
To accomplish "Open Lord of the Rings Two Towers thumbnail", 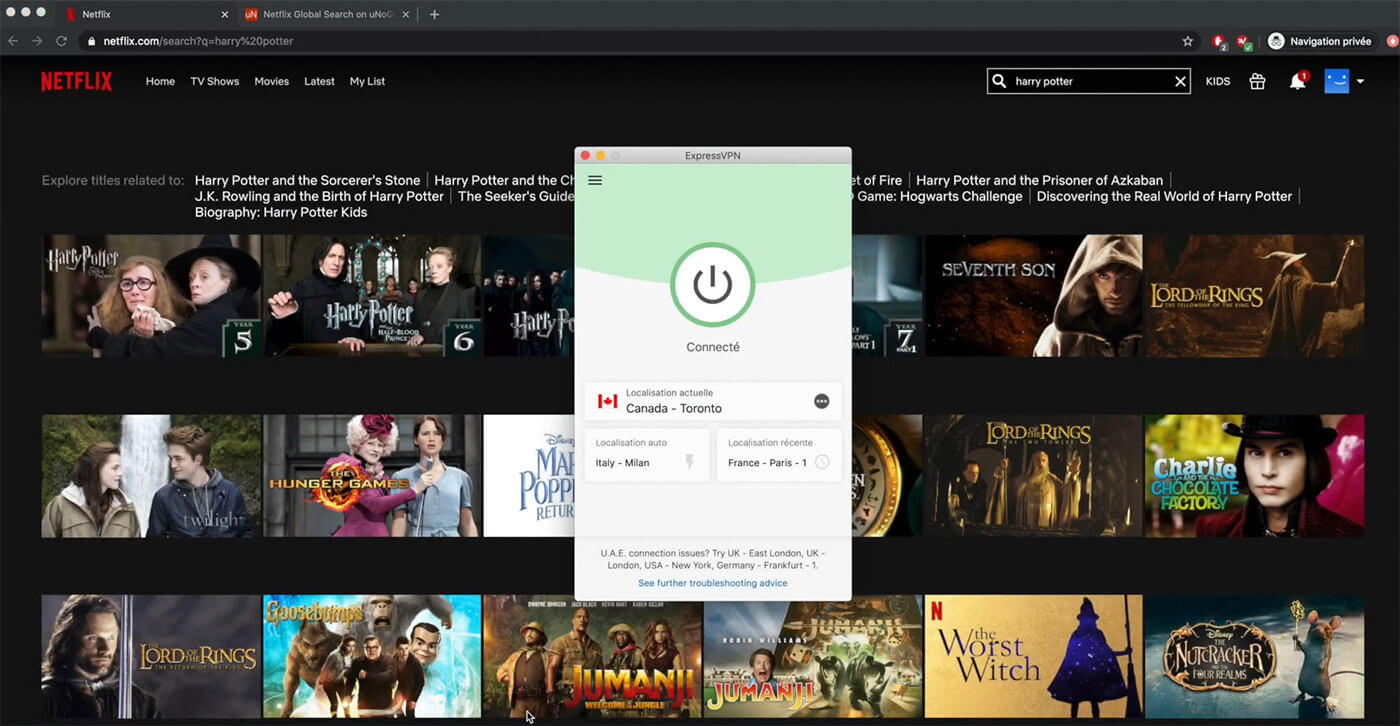I will pos(1033,476).
